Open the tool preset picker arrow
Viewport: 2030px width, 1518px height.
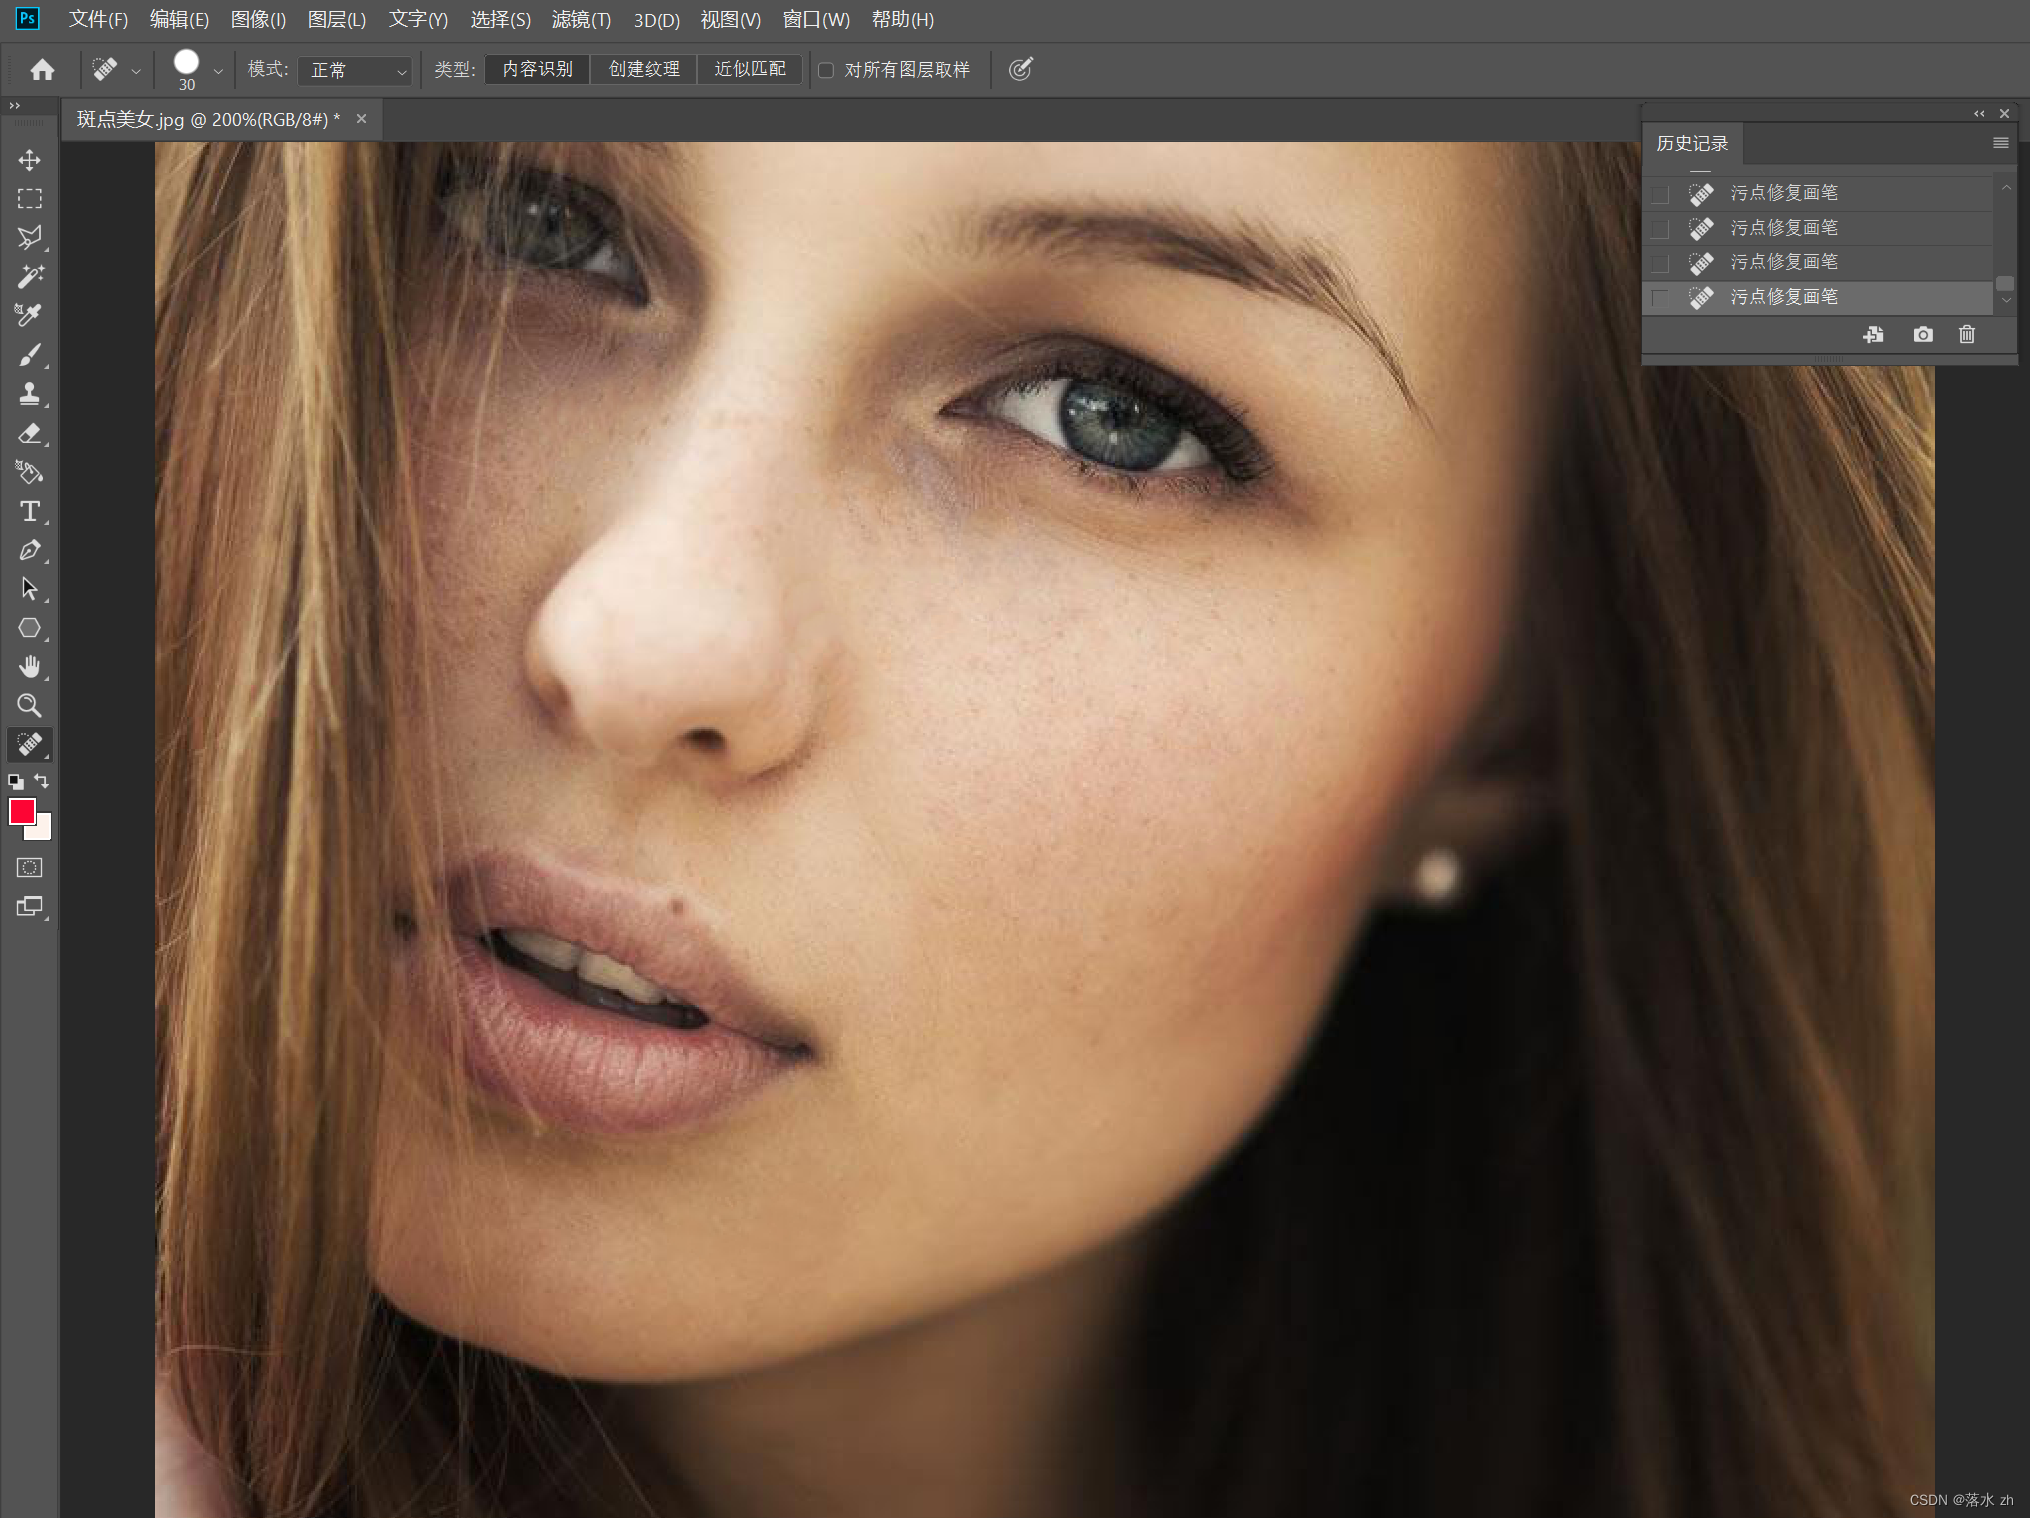pos(136,71)
